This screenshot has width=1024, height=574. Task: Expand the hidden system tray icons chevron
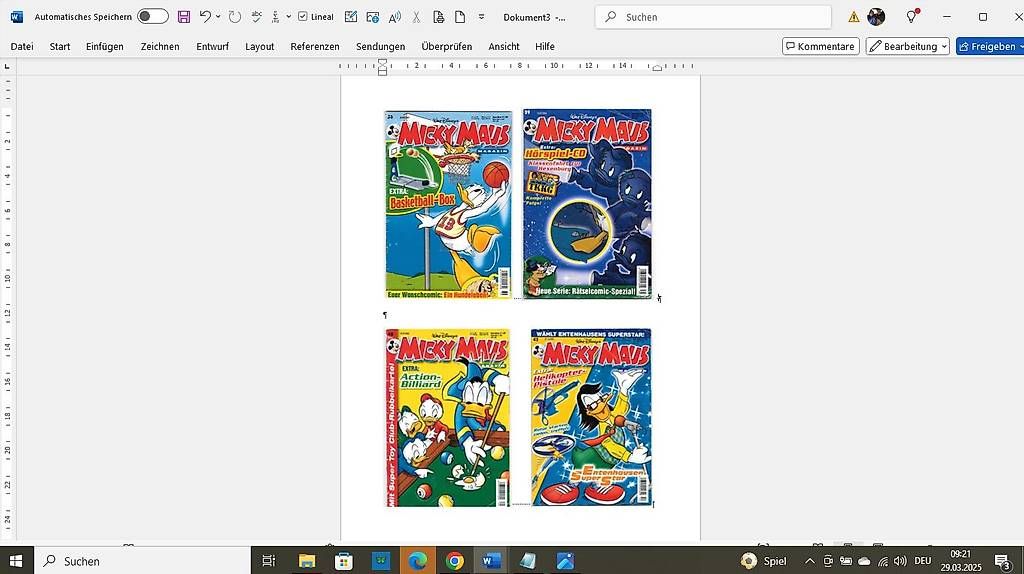(810, 561)
